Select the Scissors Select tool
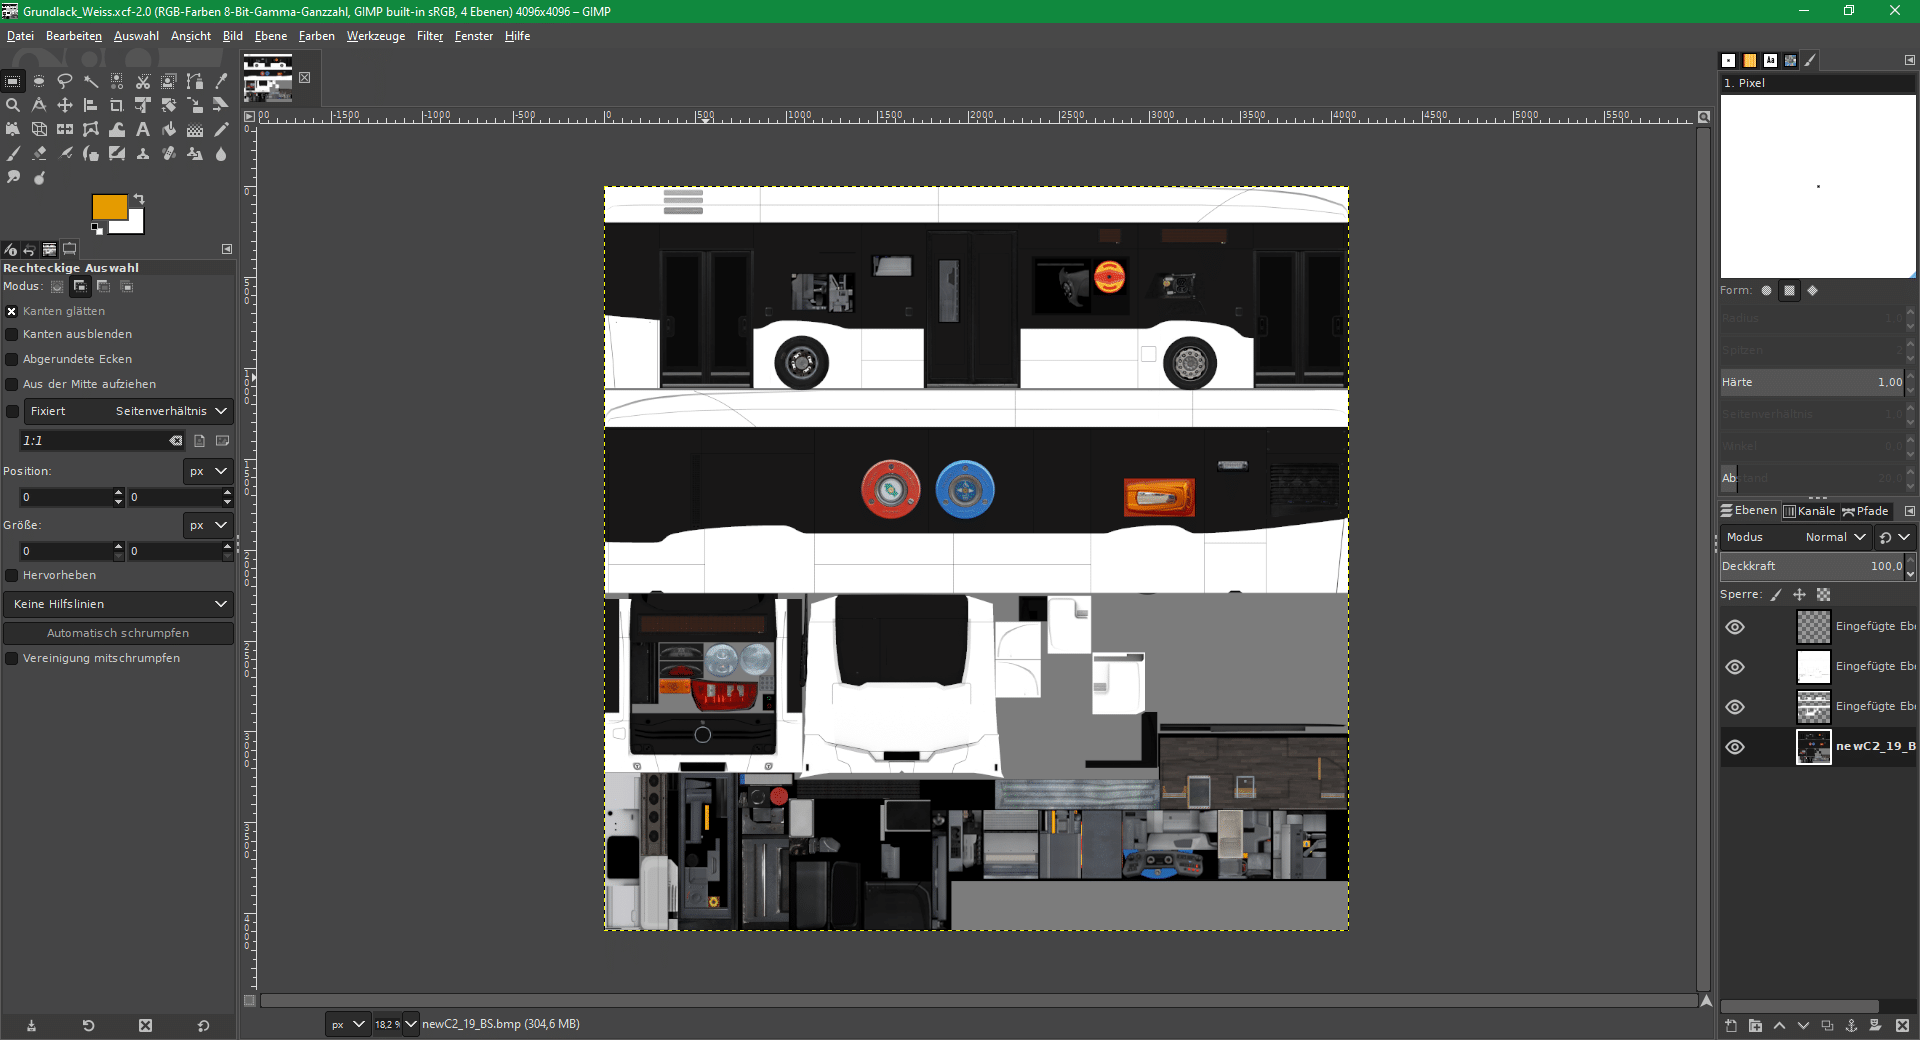Image resolution: width=1920 pixels, height=1040 pixels. [x=143, y=81]
